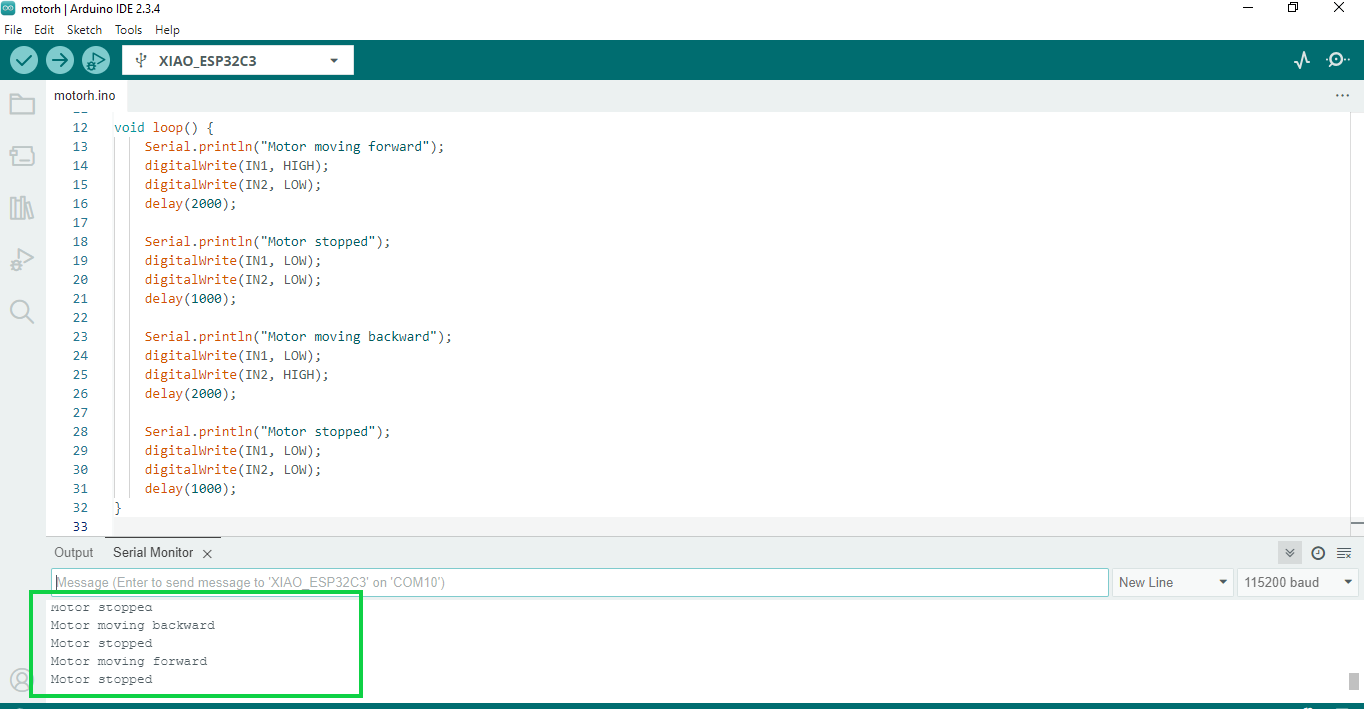Click line number 22 in the gutter
1364x709 pixels.
[80, 317]
